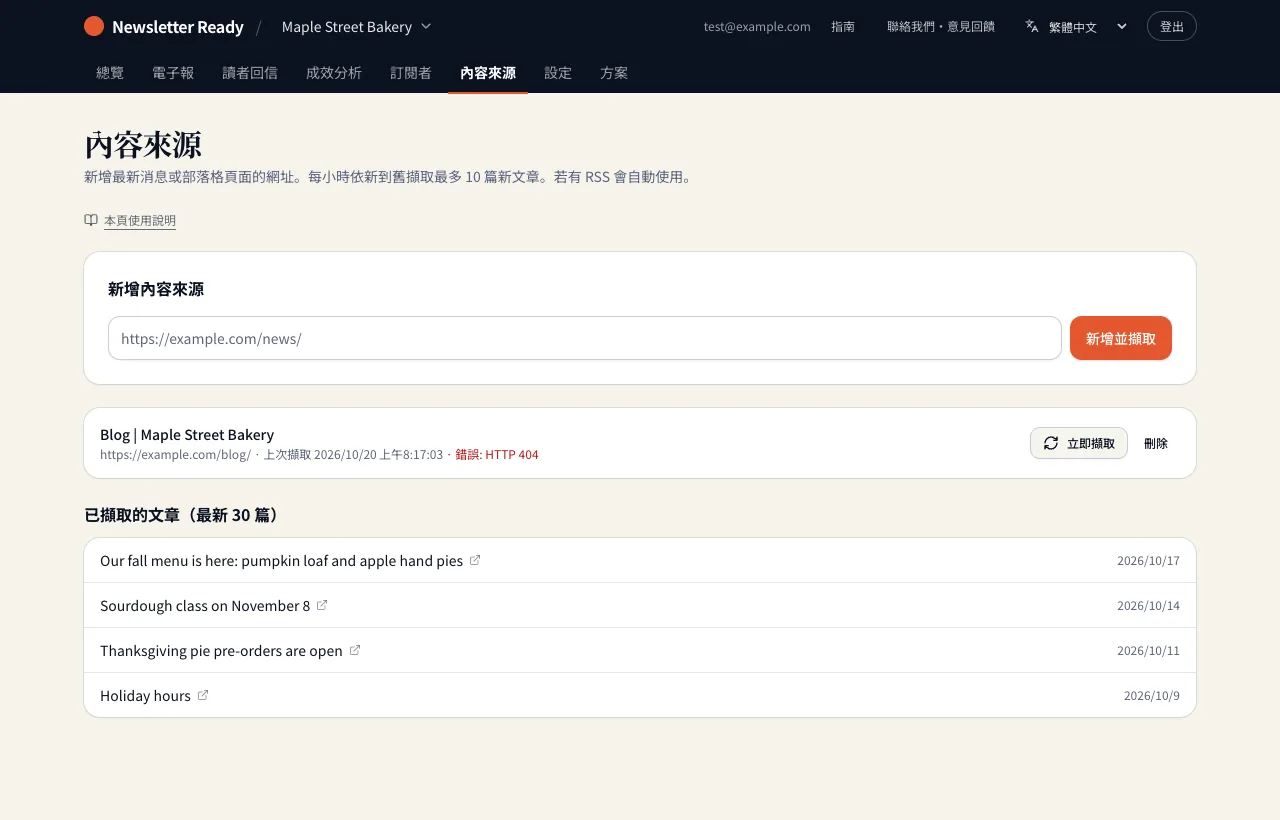Open the 本頁使用說明 link
Screen dimensions: 1280x820
(140, 220)
